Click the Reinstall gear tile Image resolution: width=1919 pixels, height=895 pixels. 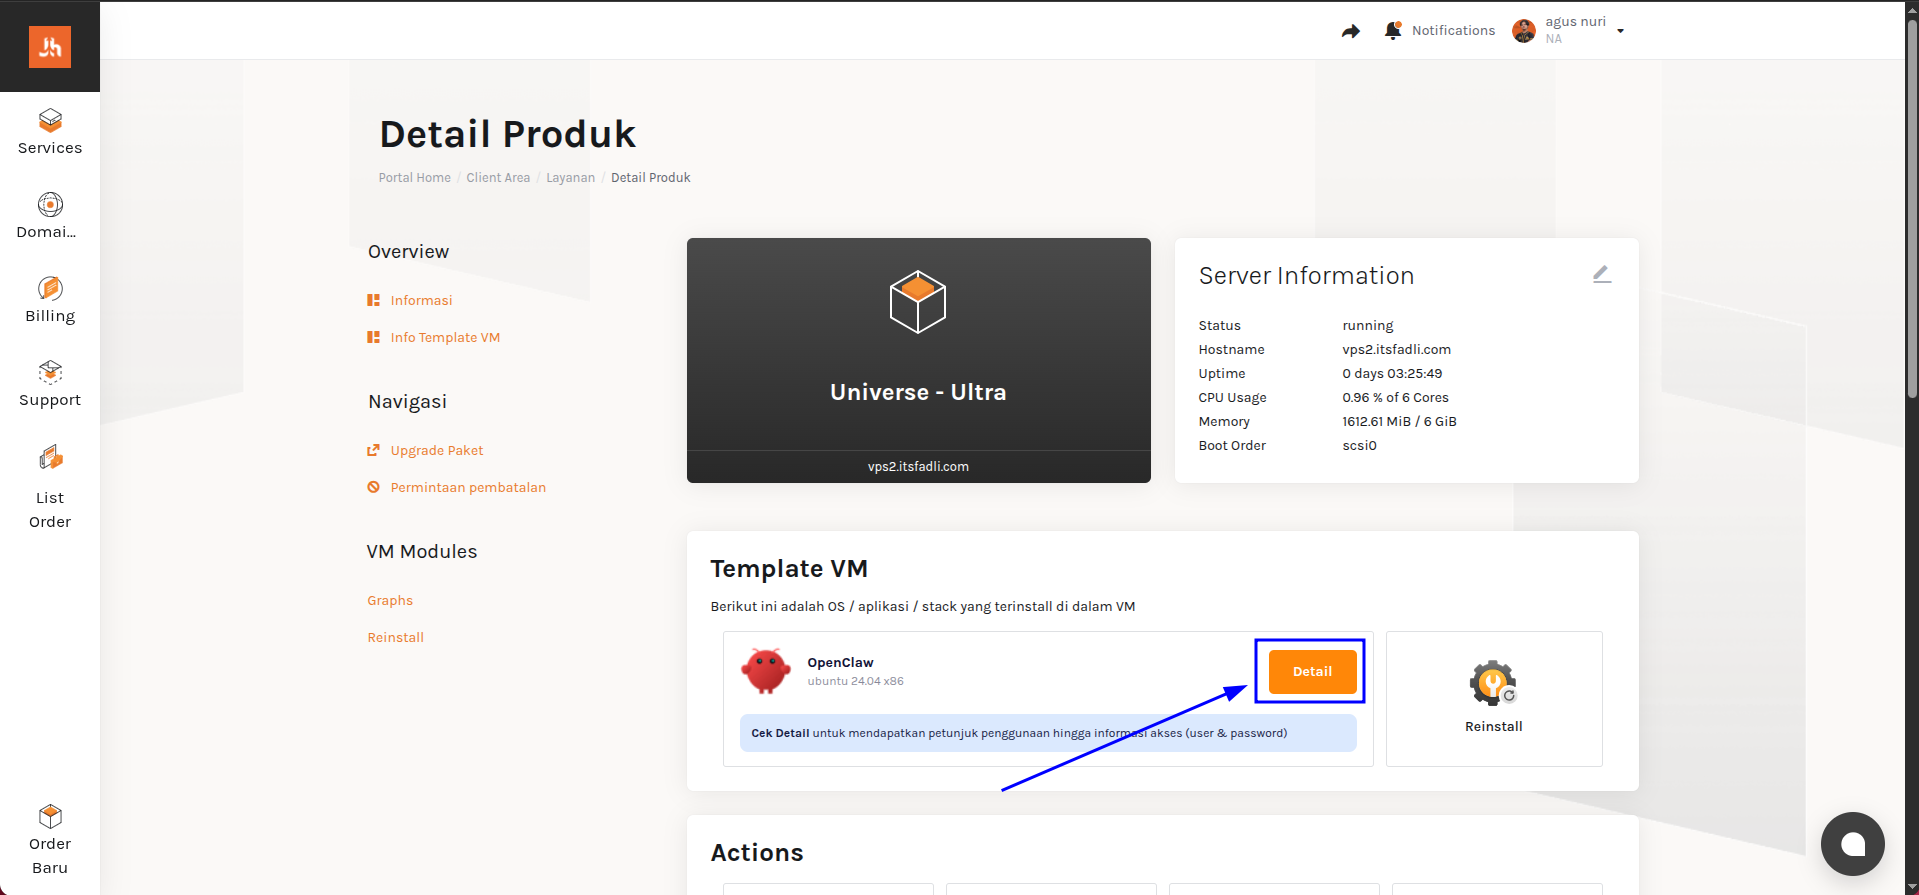click(x=1493, y=698)
